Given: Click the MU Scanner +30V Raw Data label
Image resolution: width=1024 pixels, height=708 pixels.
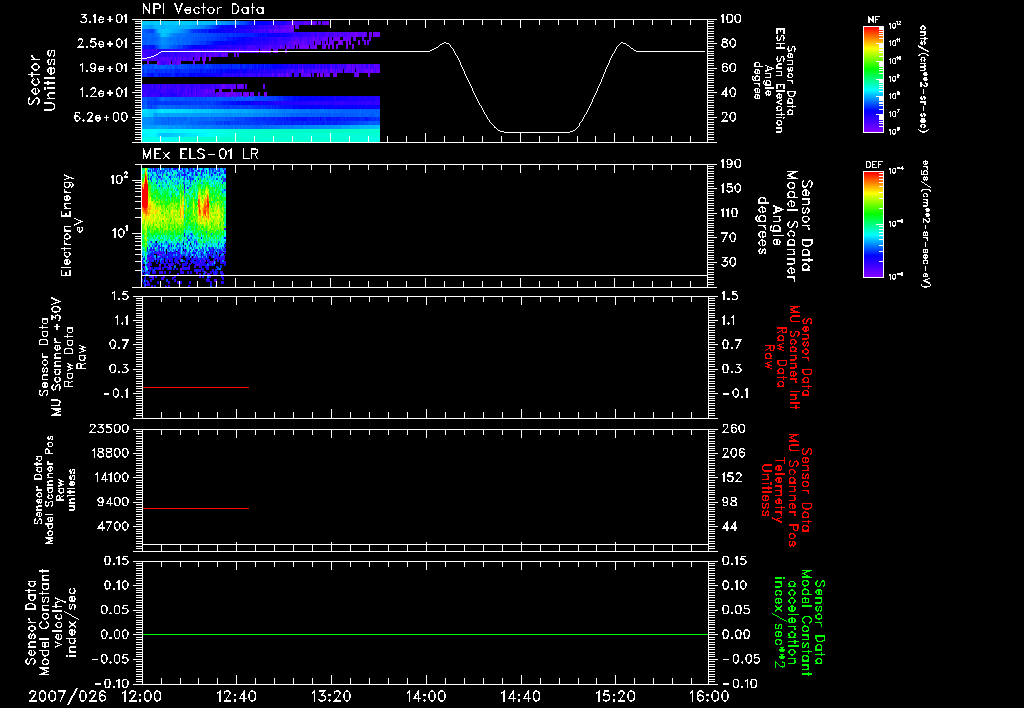Looking at the screenshot, I should 62,358.
